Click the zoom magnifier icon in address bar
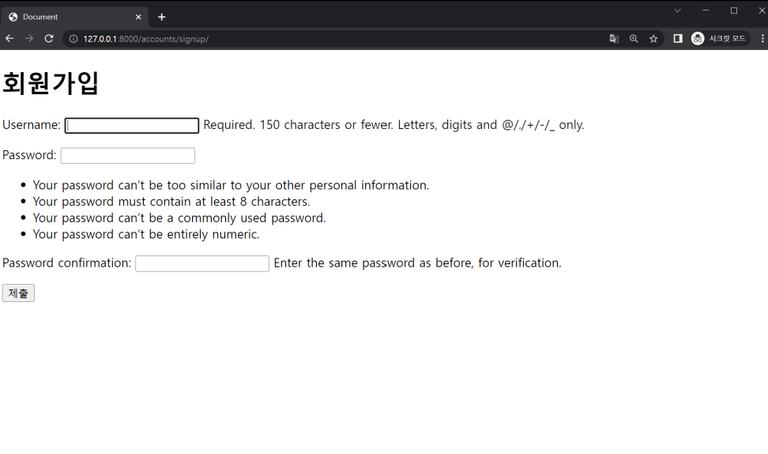The height and width of the screenshot is (454, 768). pos(634,39)
